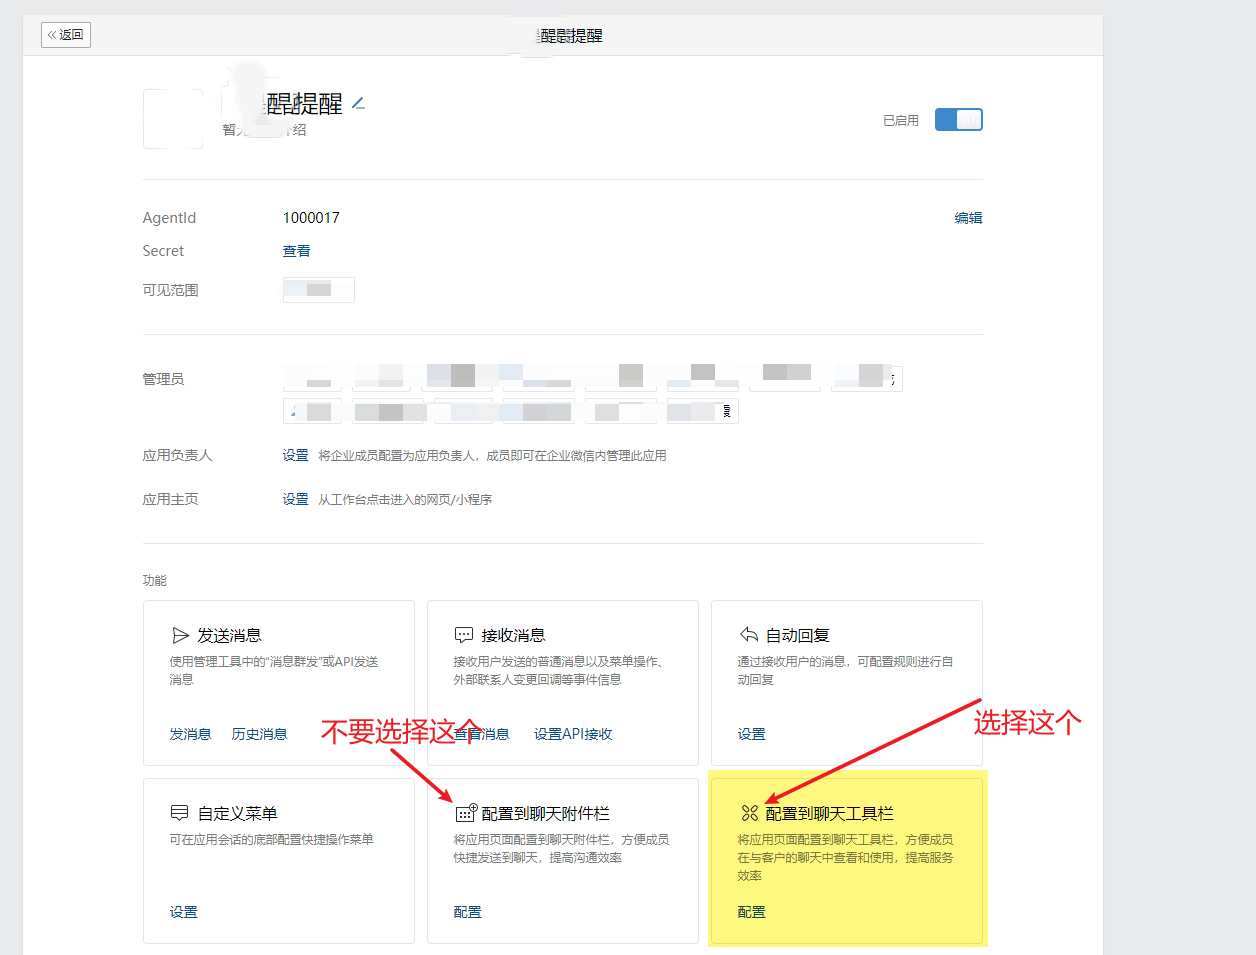1256x955 pixels.
Task: Click the 可见范围 visible scope tag
Action: click(x=318, y=290)
